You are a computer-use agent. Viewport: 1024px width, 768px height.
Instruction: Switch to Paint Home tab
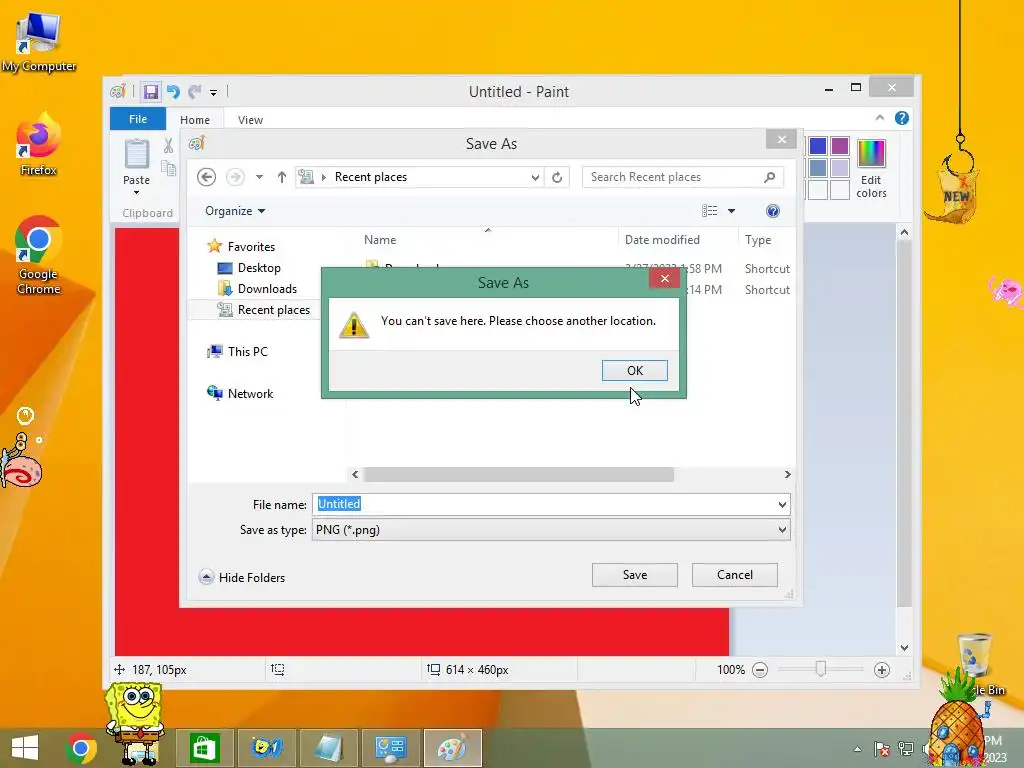point(195,120)
